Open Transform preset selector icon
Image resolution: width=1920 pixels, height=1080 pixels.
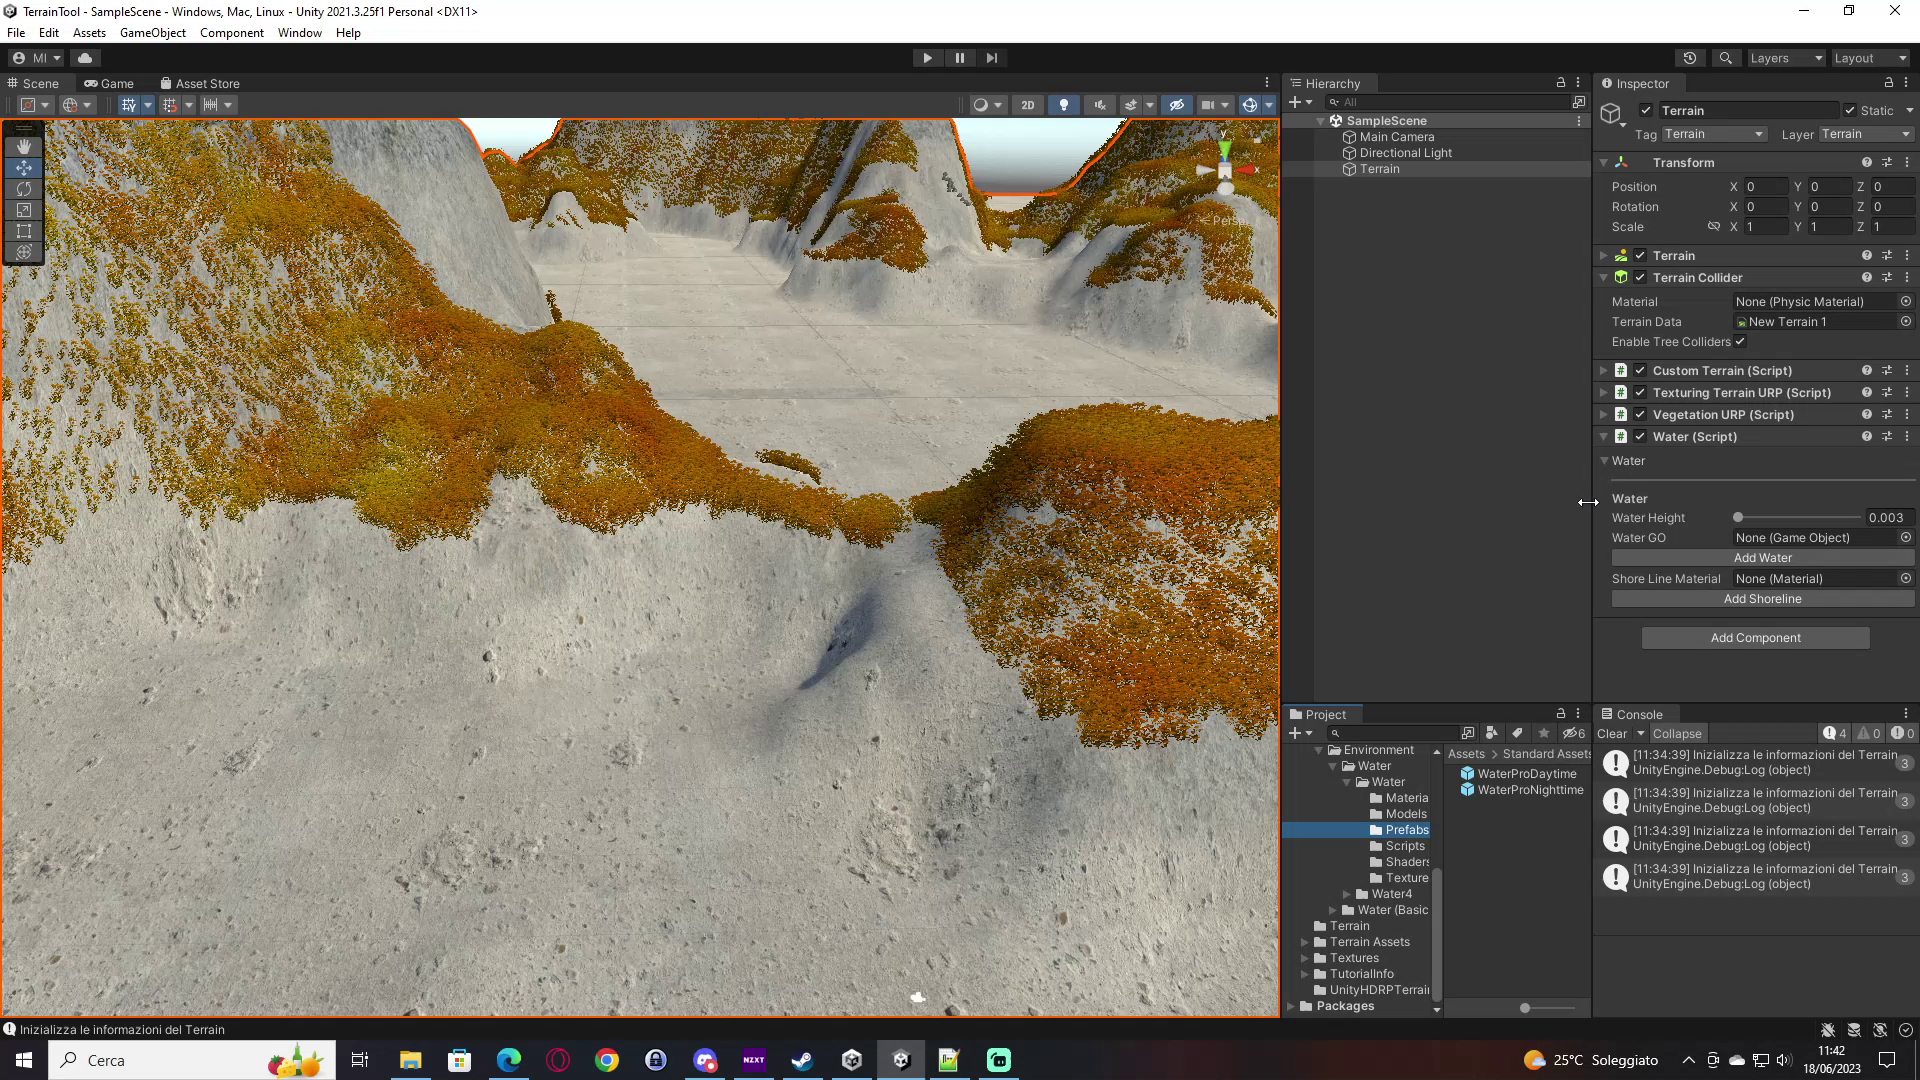[x=1887, y=162]
